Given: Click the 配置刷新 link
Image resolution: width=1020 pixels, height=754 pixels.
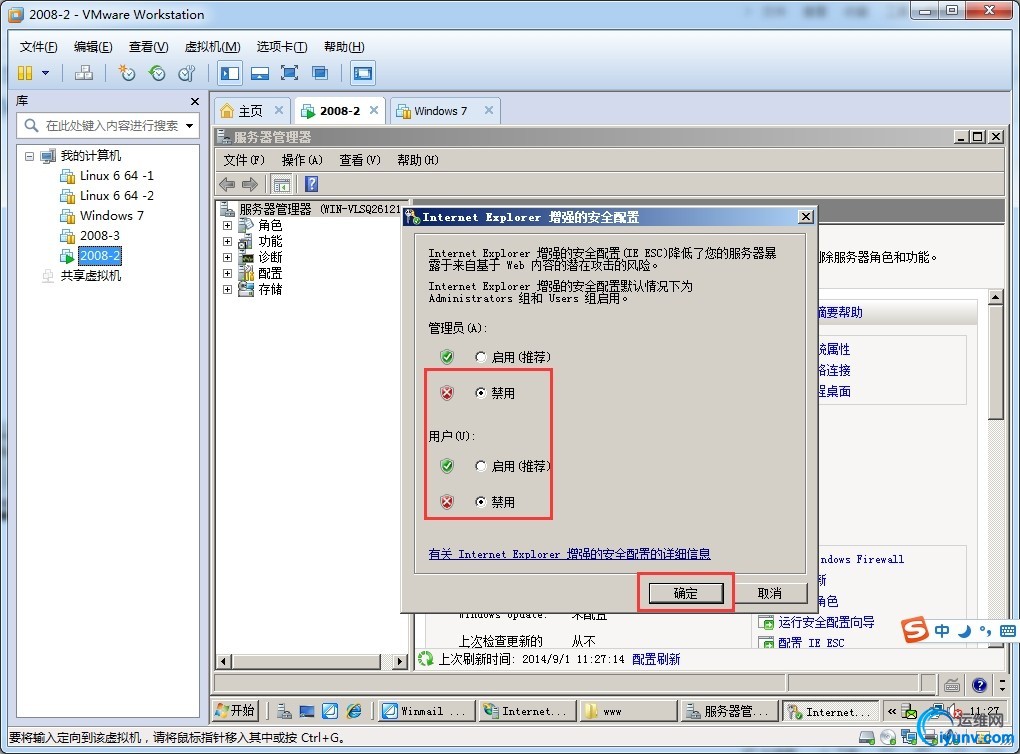Looking at the screenshot, I should [656, 659].
